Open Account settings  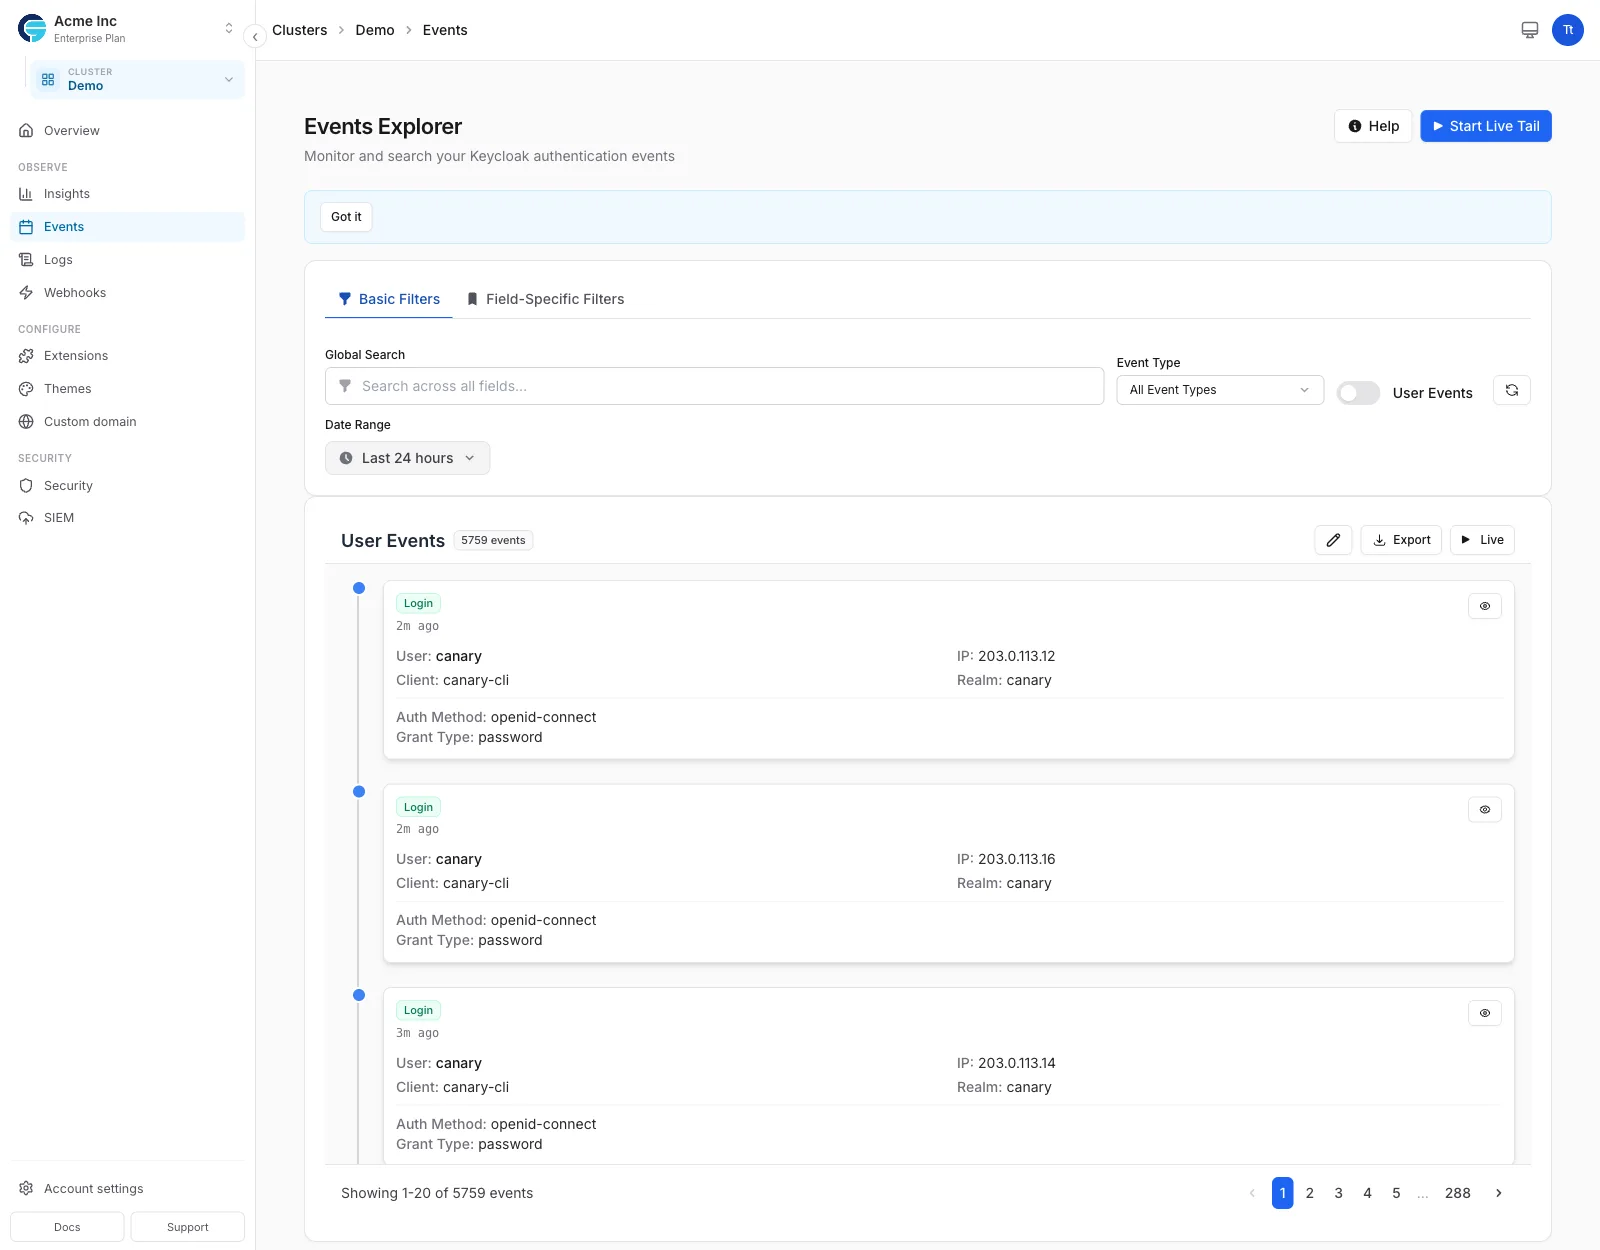(127, 1189)
